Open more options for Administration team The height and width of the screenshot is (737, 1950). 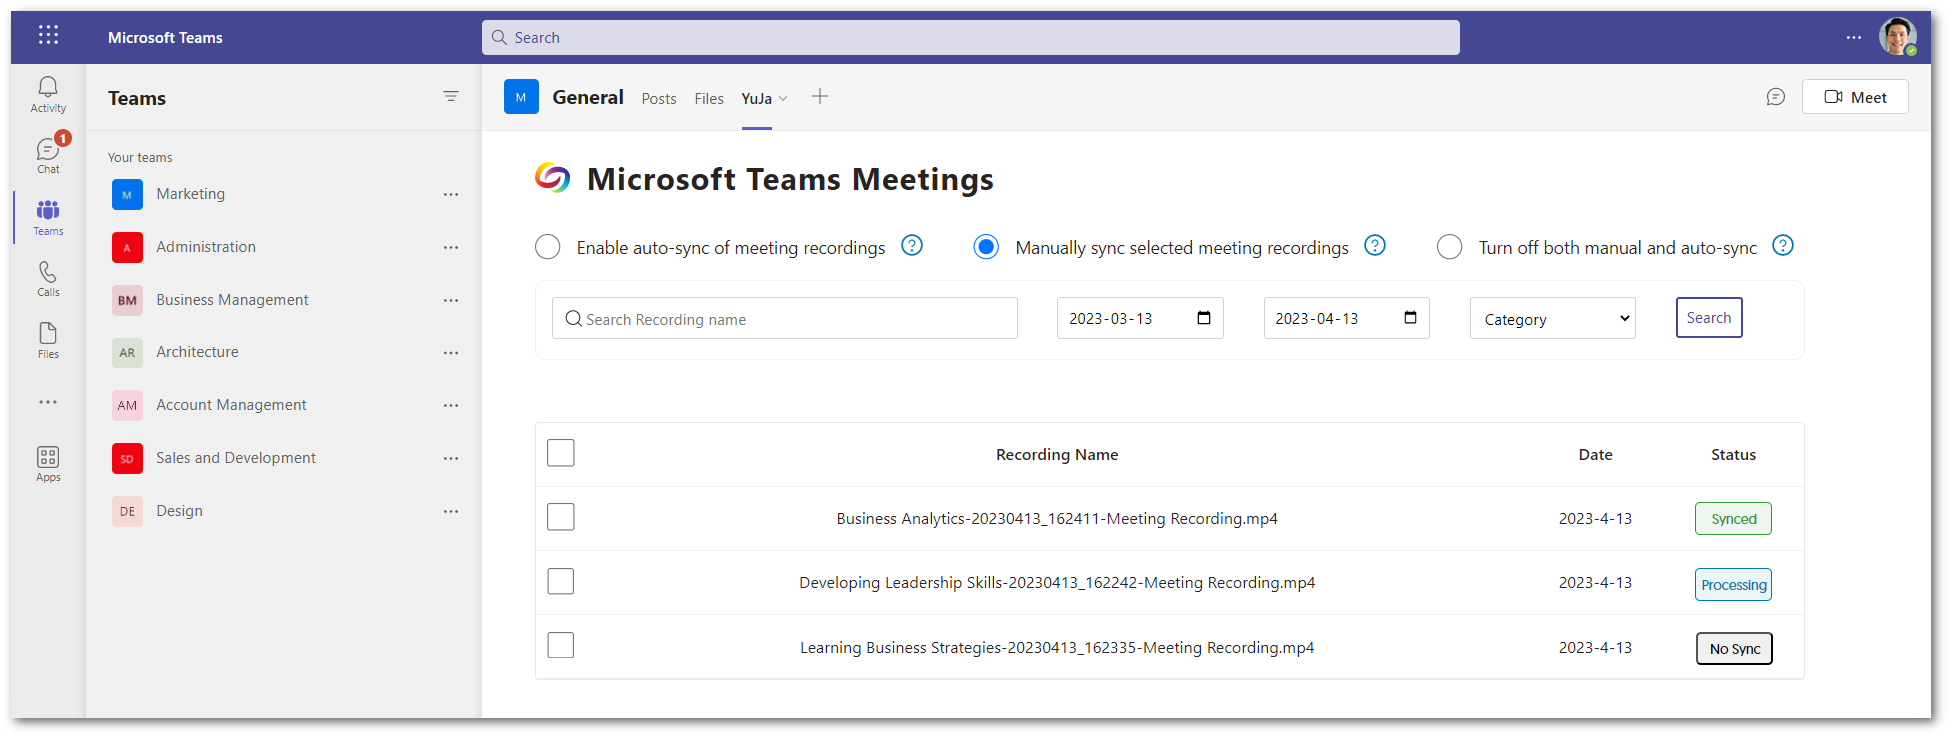[x=451, y=247]
